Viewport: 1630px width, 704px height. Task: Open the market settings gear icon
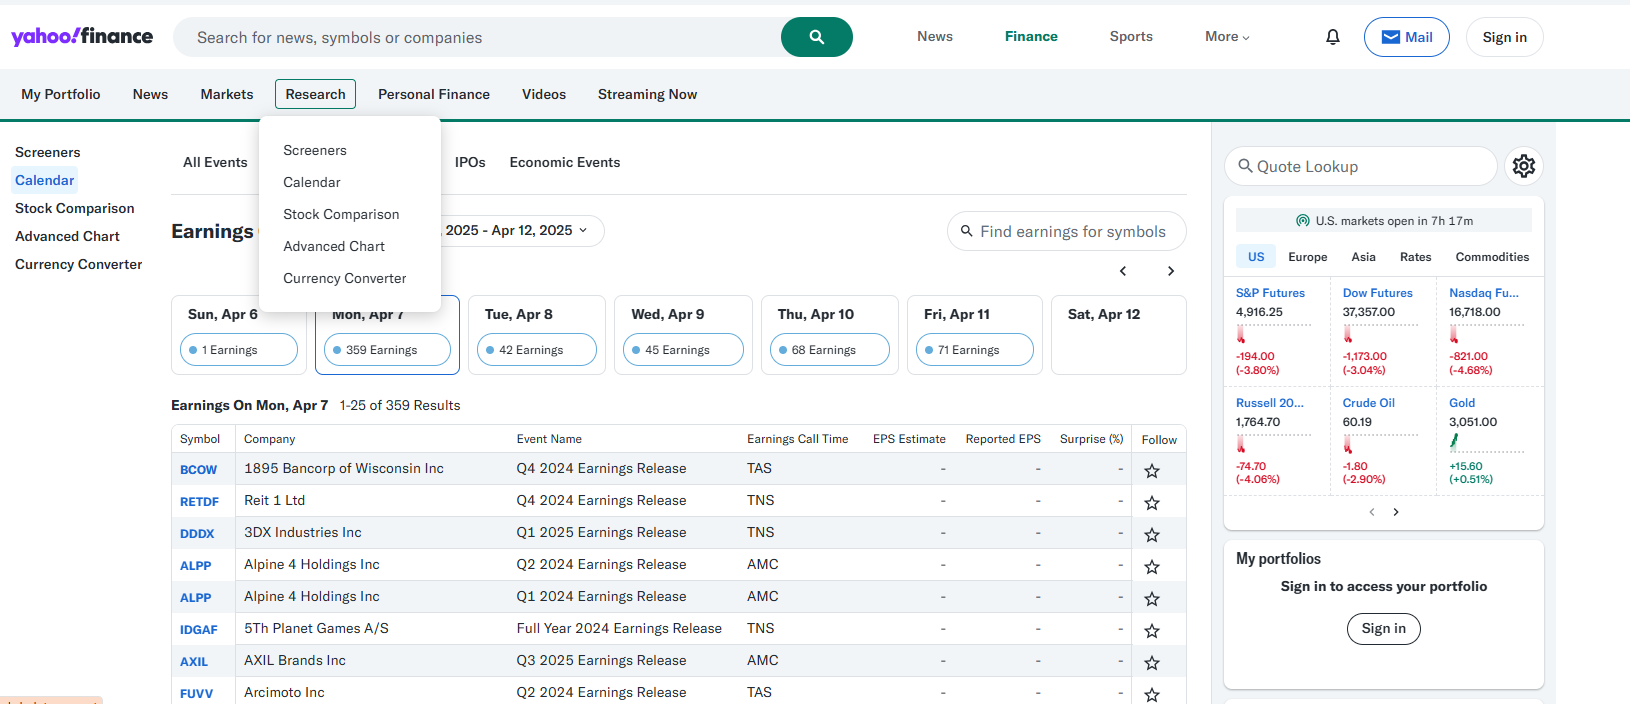pos(1524,166)
